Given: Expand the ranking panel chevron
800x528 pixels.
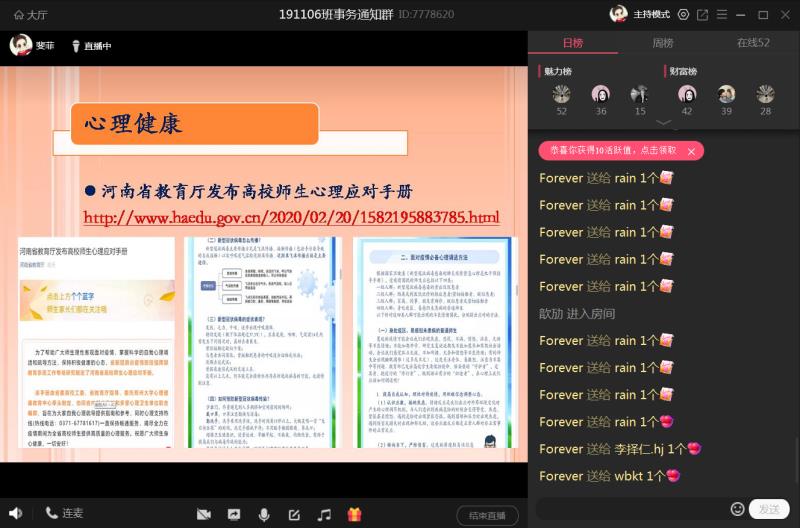Looking at the screenshot, I should 663,123.
